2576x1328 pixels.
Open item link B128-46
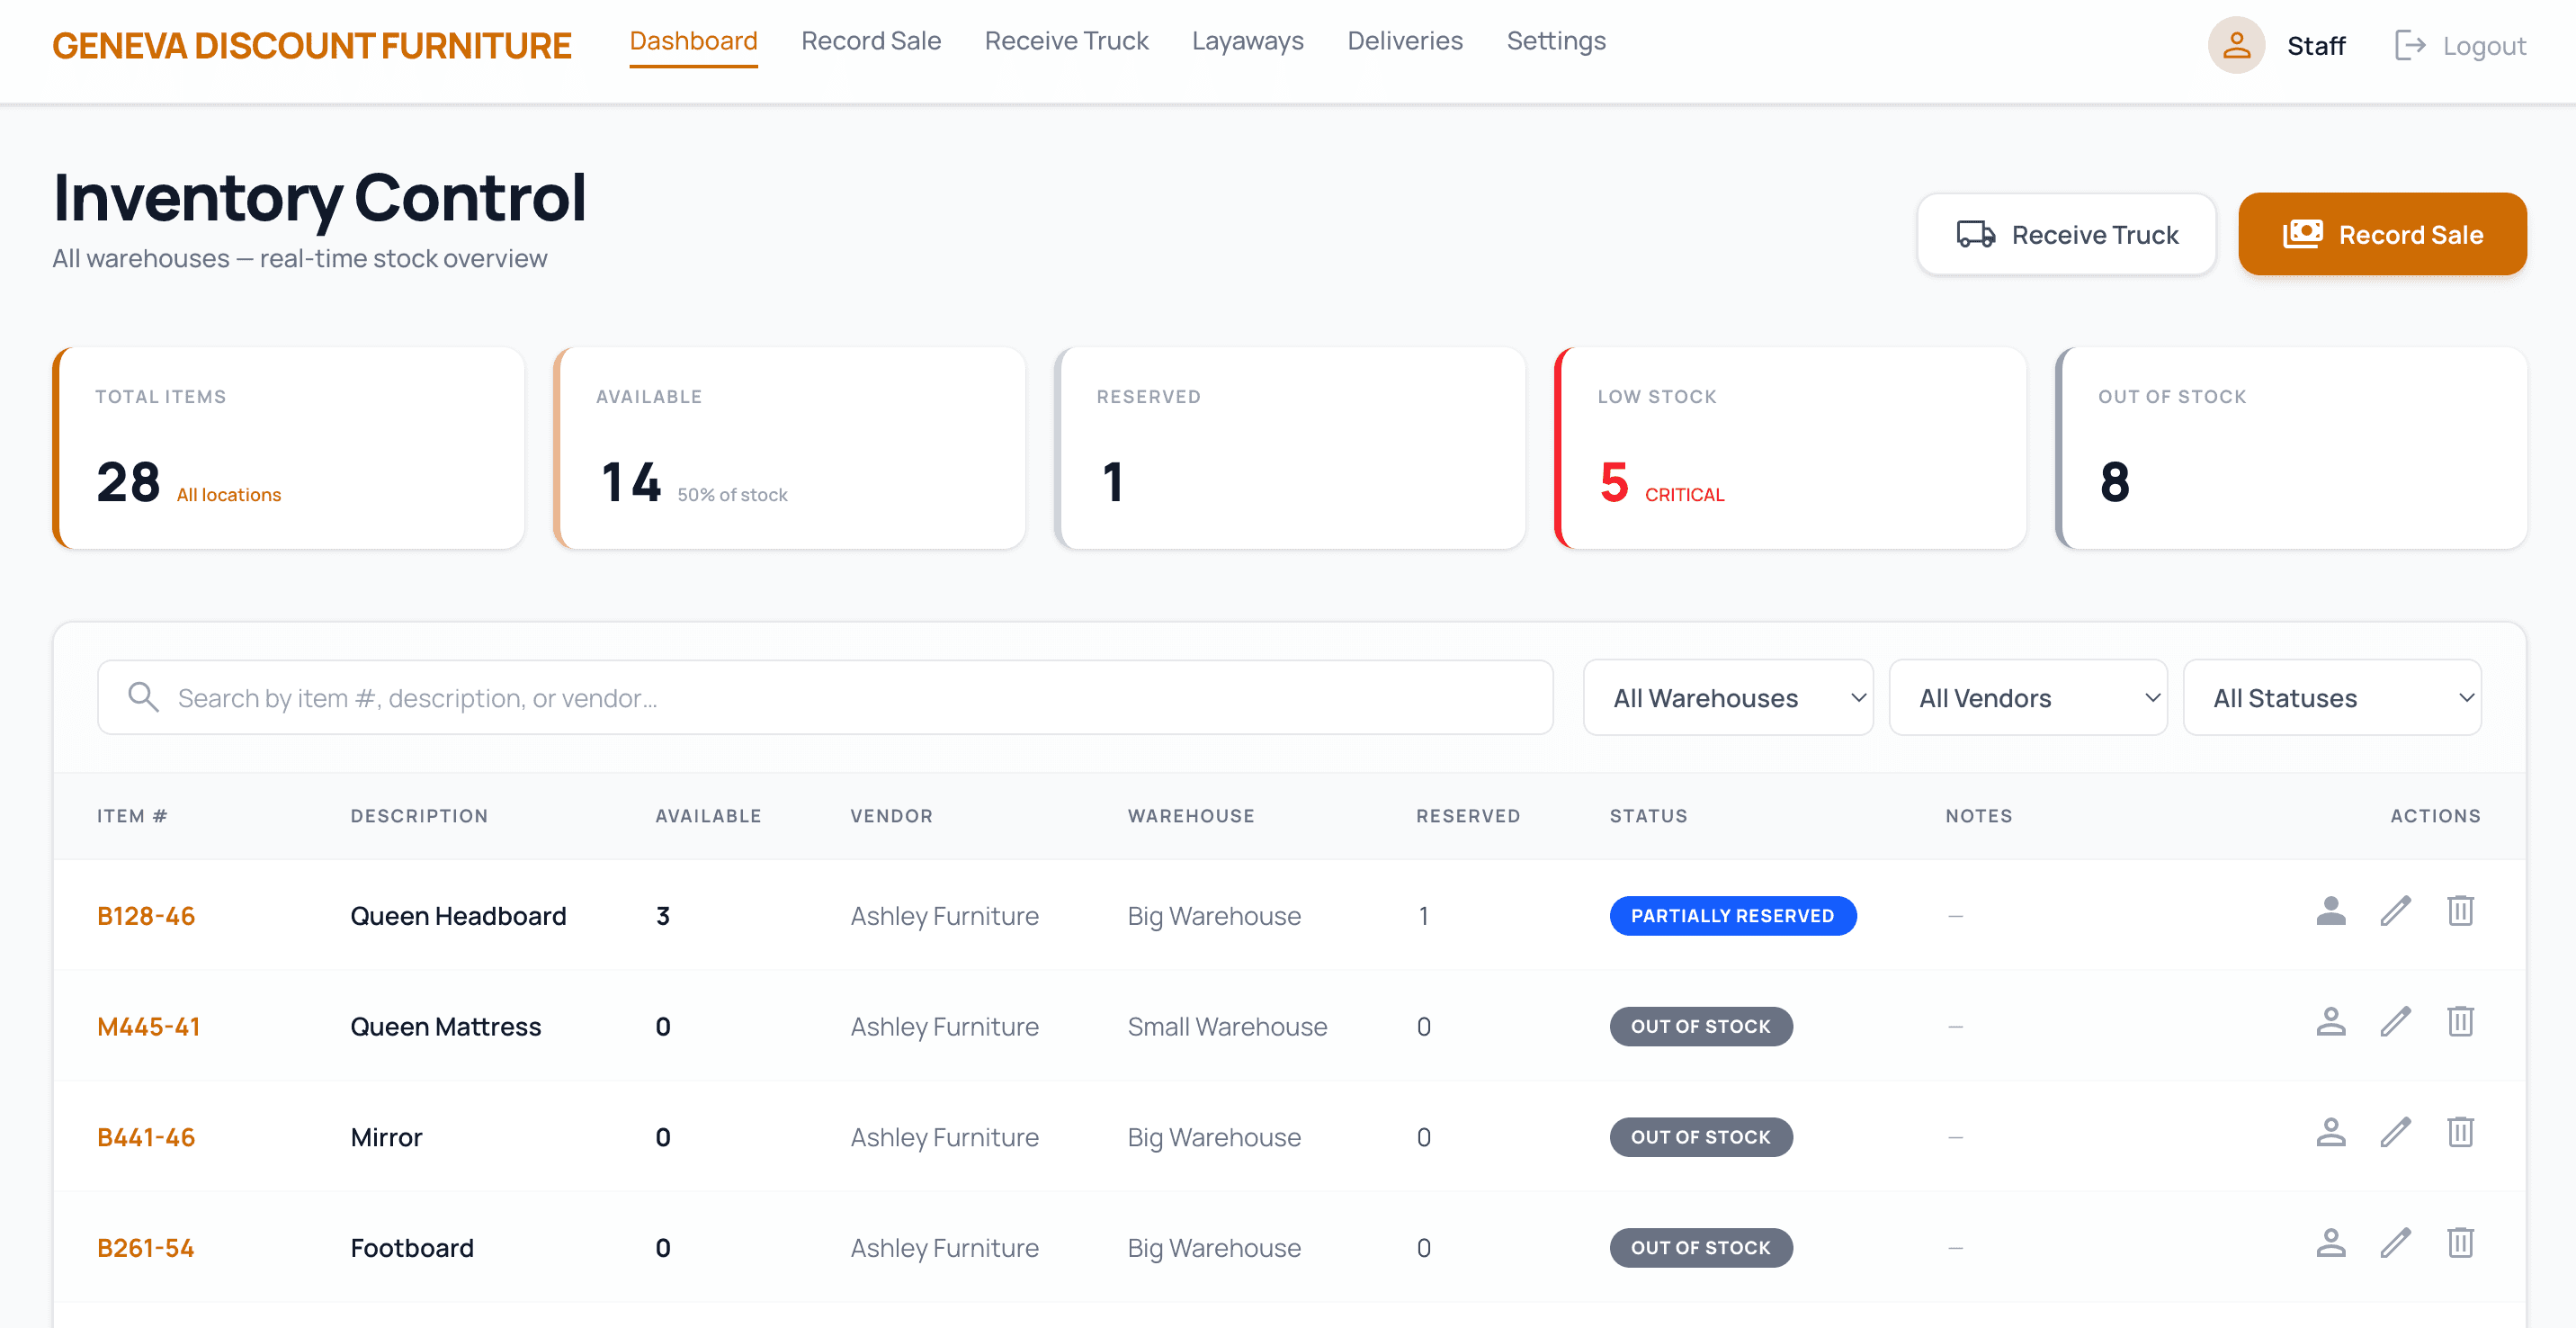[146, 916]
